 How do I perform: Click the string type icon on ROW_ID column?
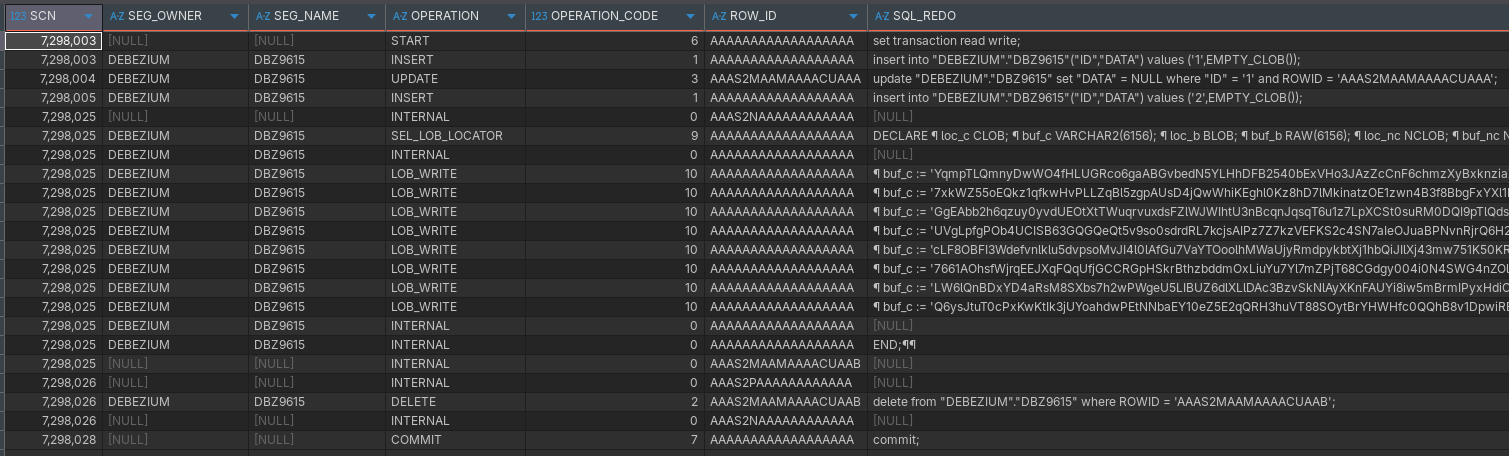coord(718,16)
